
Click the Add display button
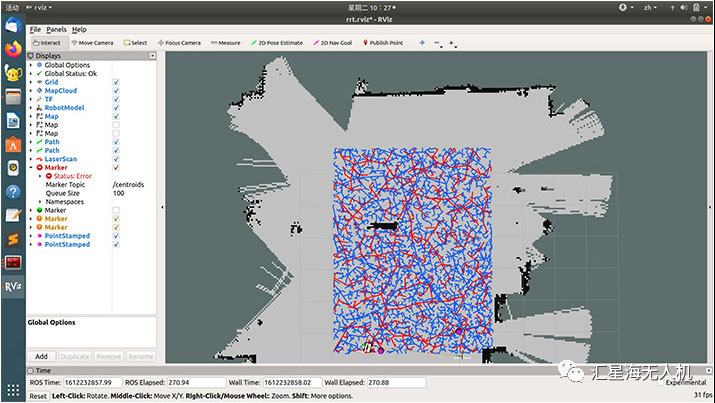tap(41, 356)
